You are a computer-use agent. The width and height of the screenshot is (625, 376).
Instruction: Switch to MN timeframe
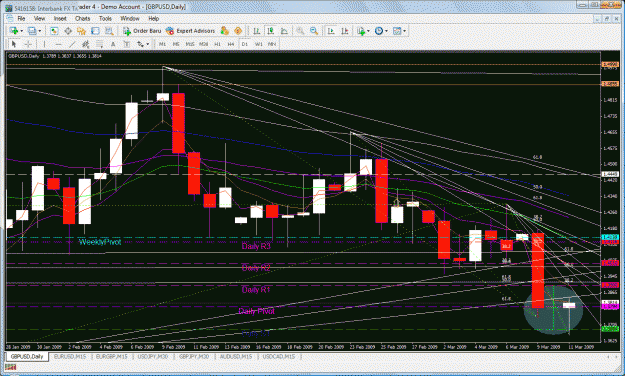pos(272,44)
